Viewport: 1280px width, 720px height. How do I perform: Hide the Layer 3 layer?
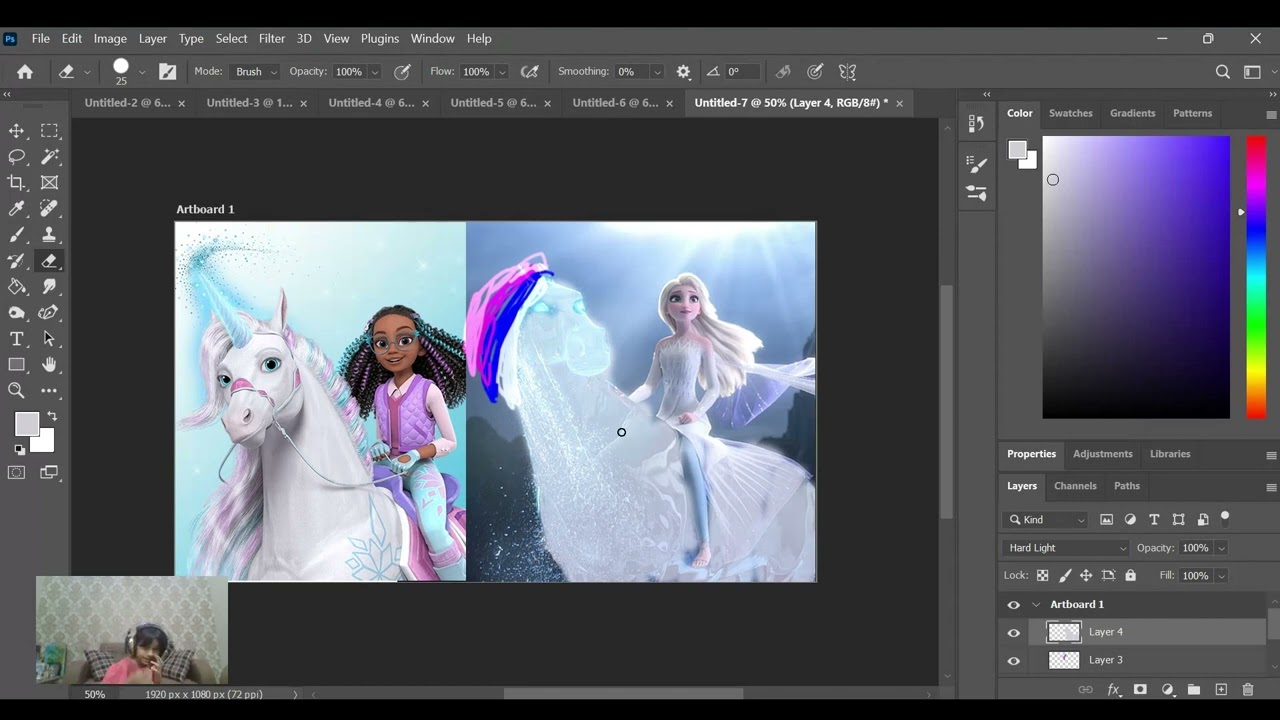pos(1013,660)
